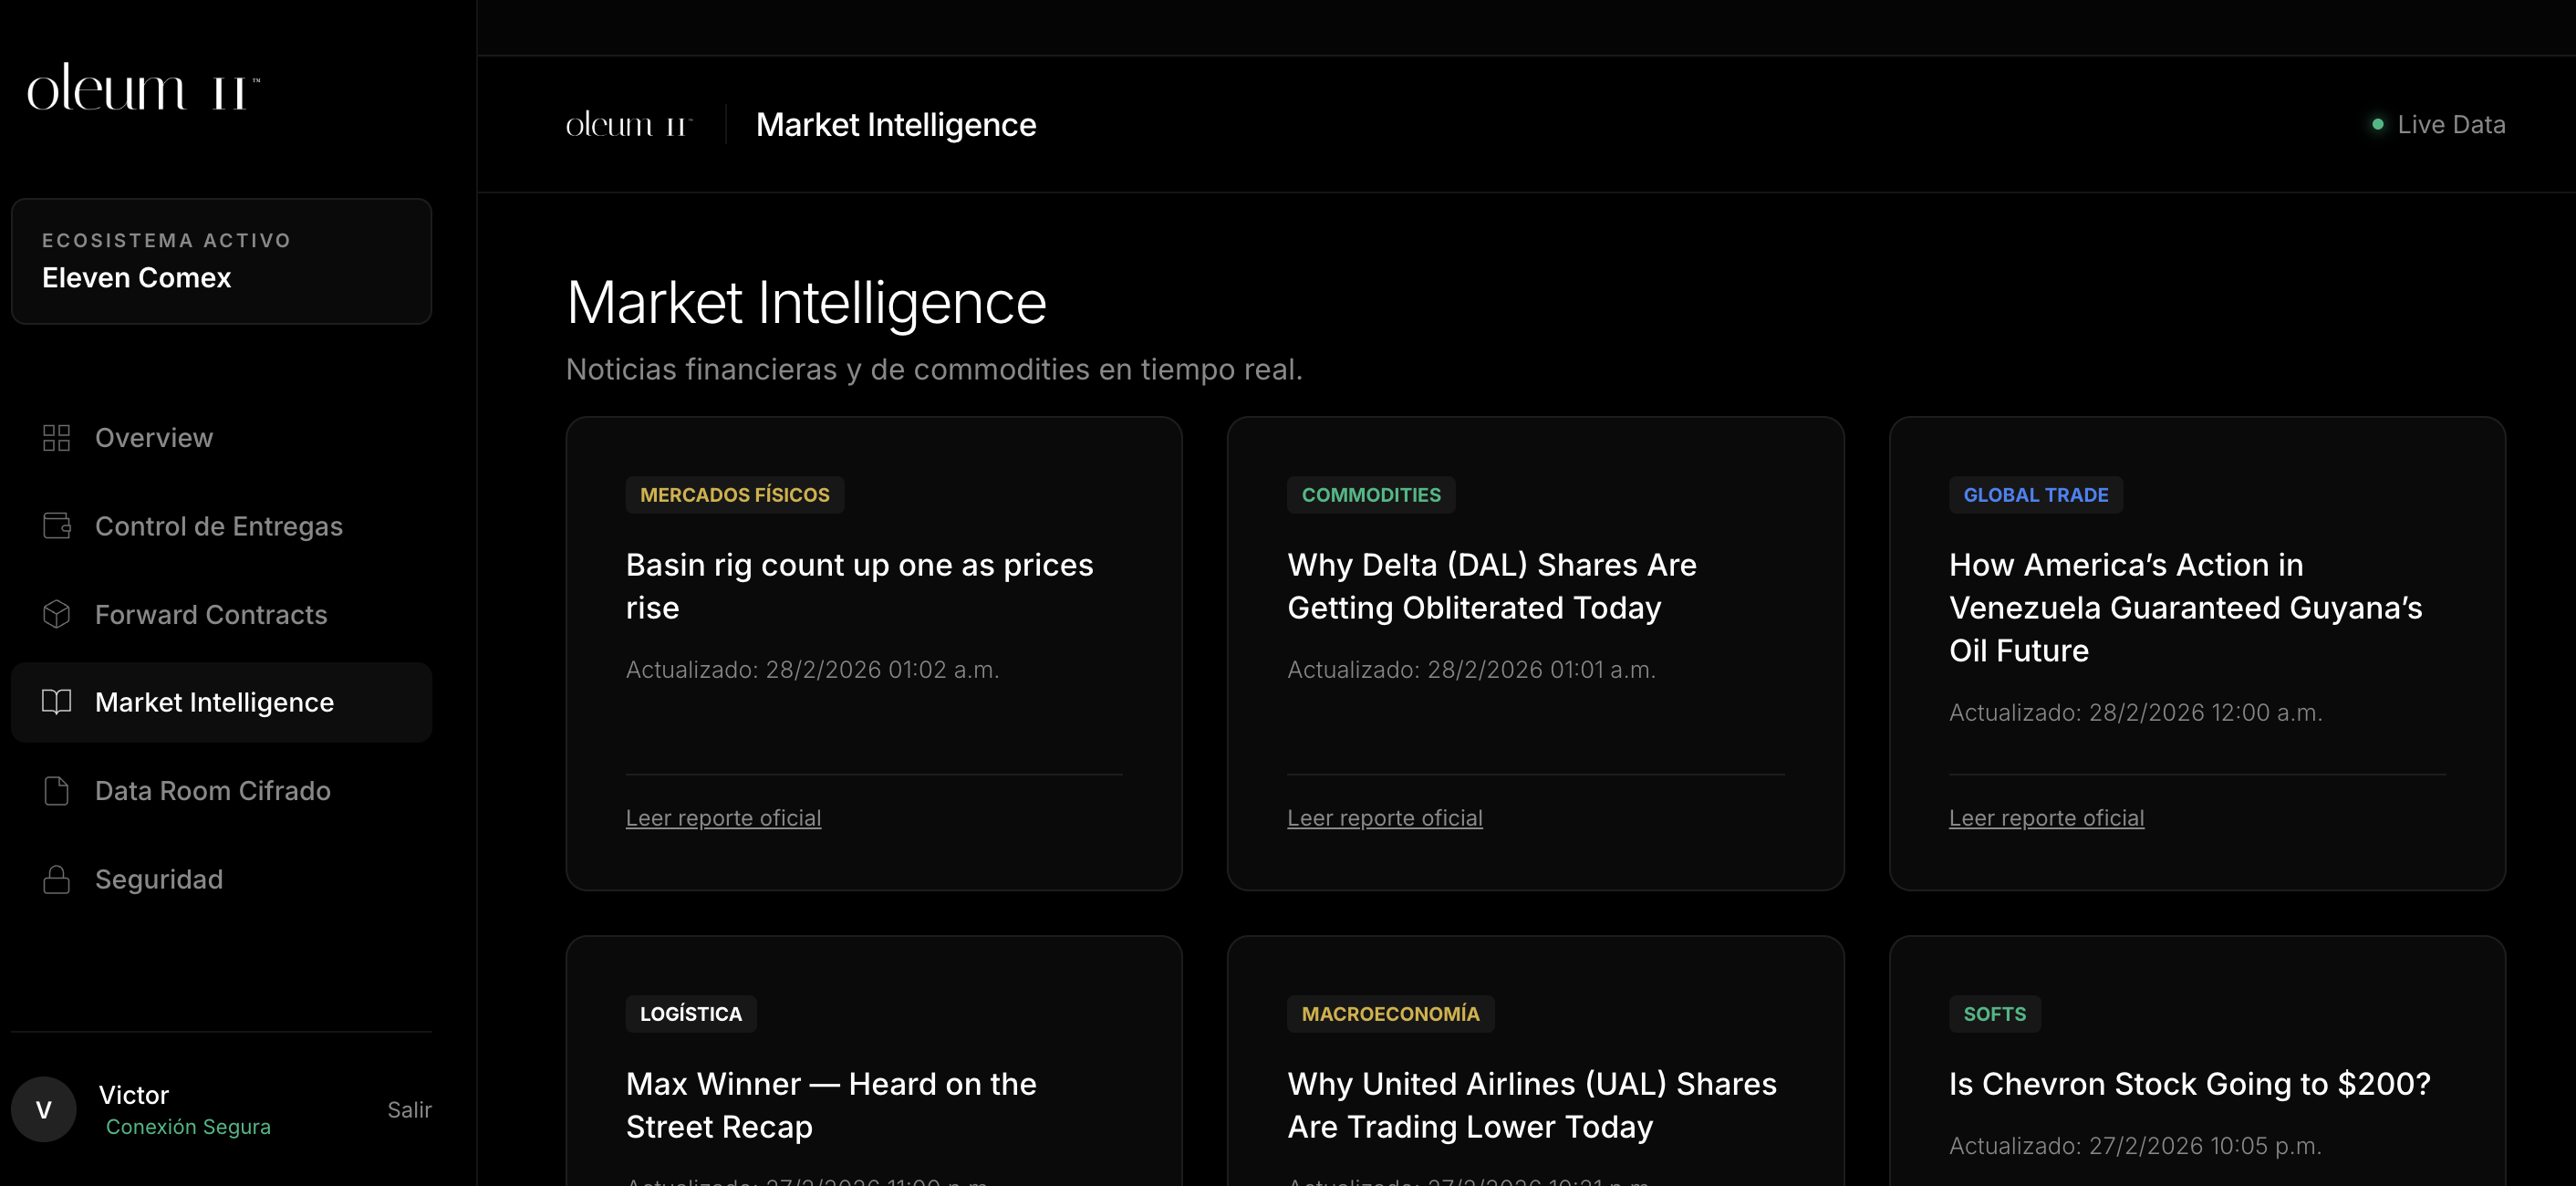Switch to Market Intelligence in the sidebar
2576x1186 pixels.
pos(215,702)
